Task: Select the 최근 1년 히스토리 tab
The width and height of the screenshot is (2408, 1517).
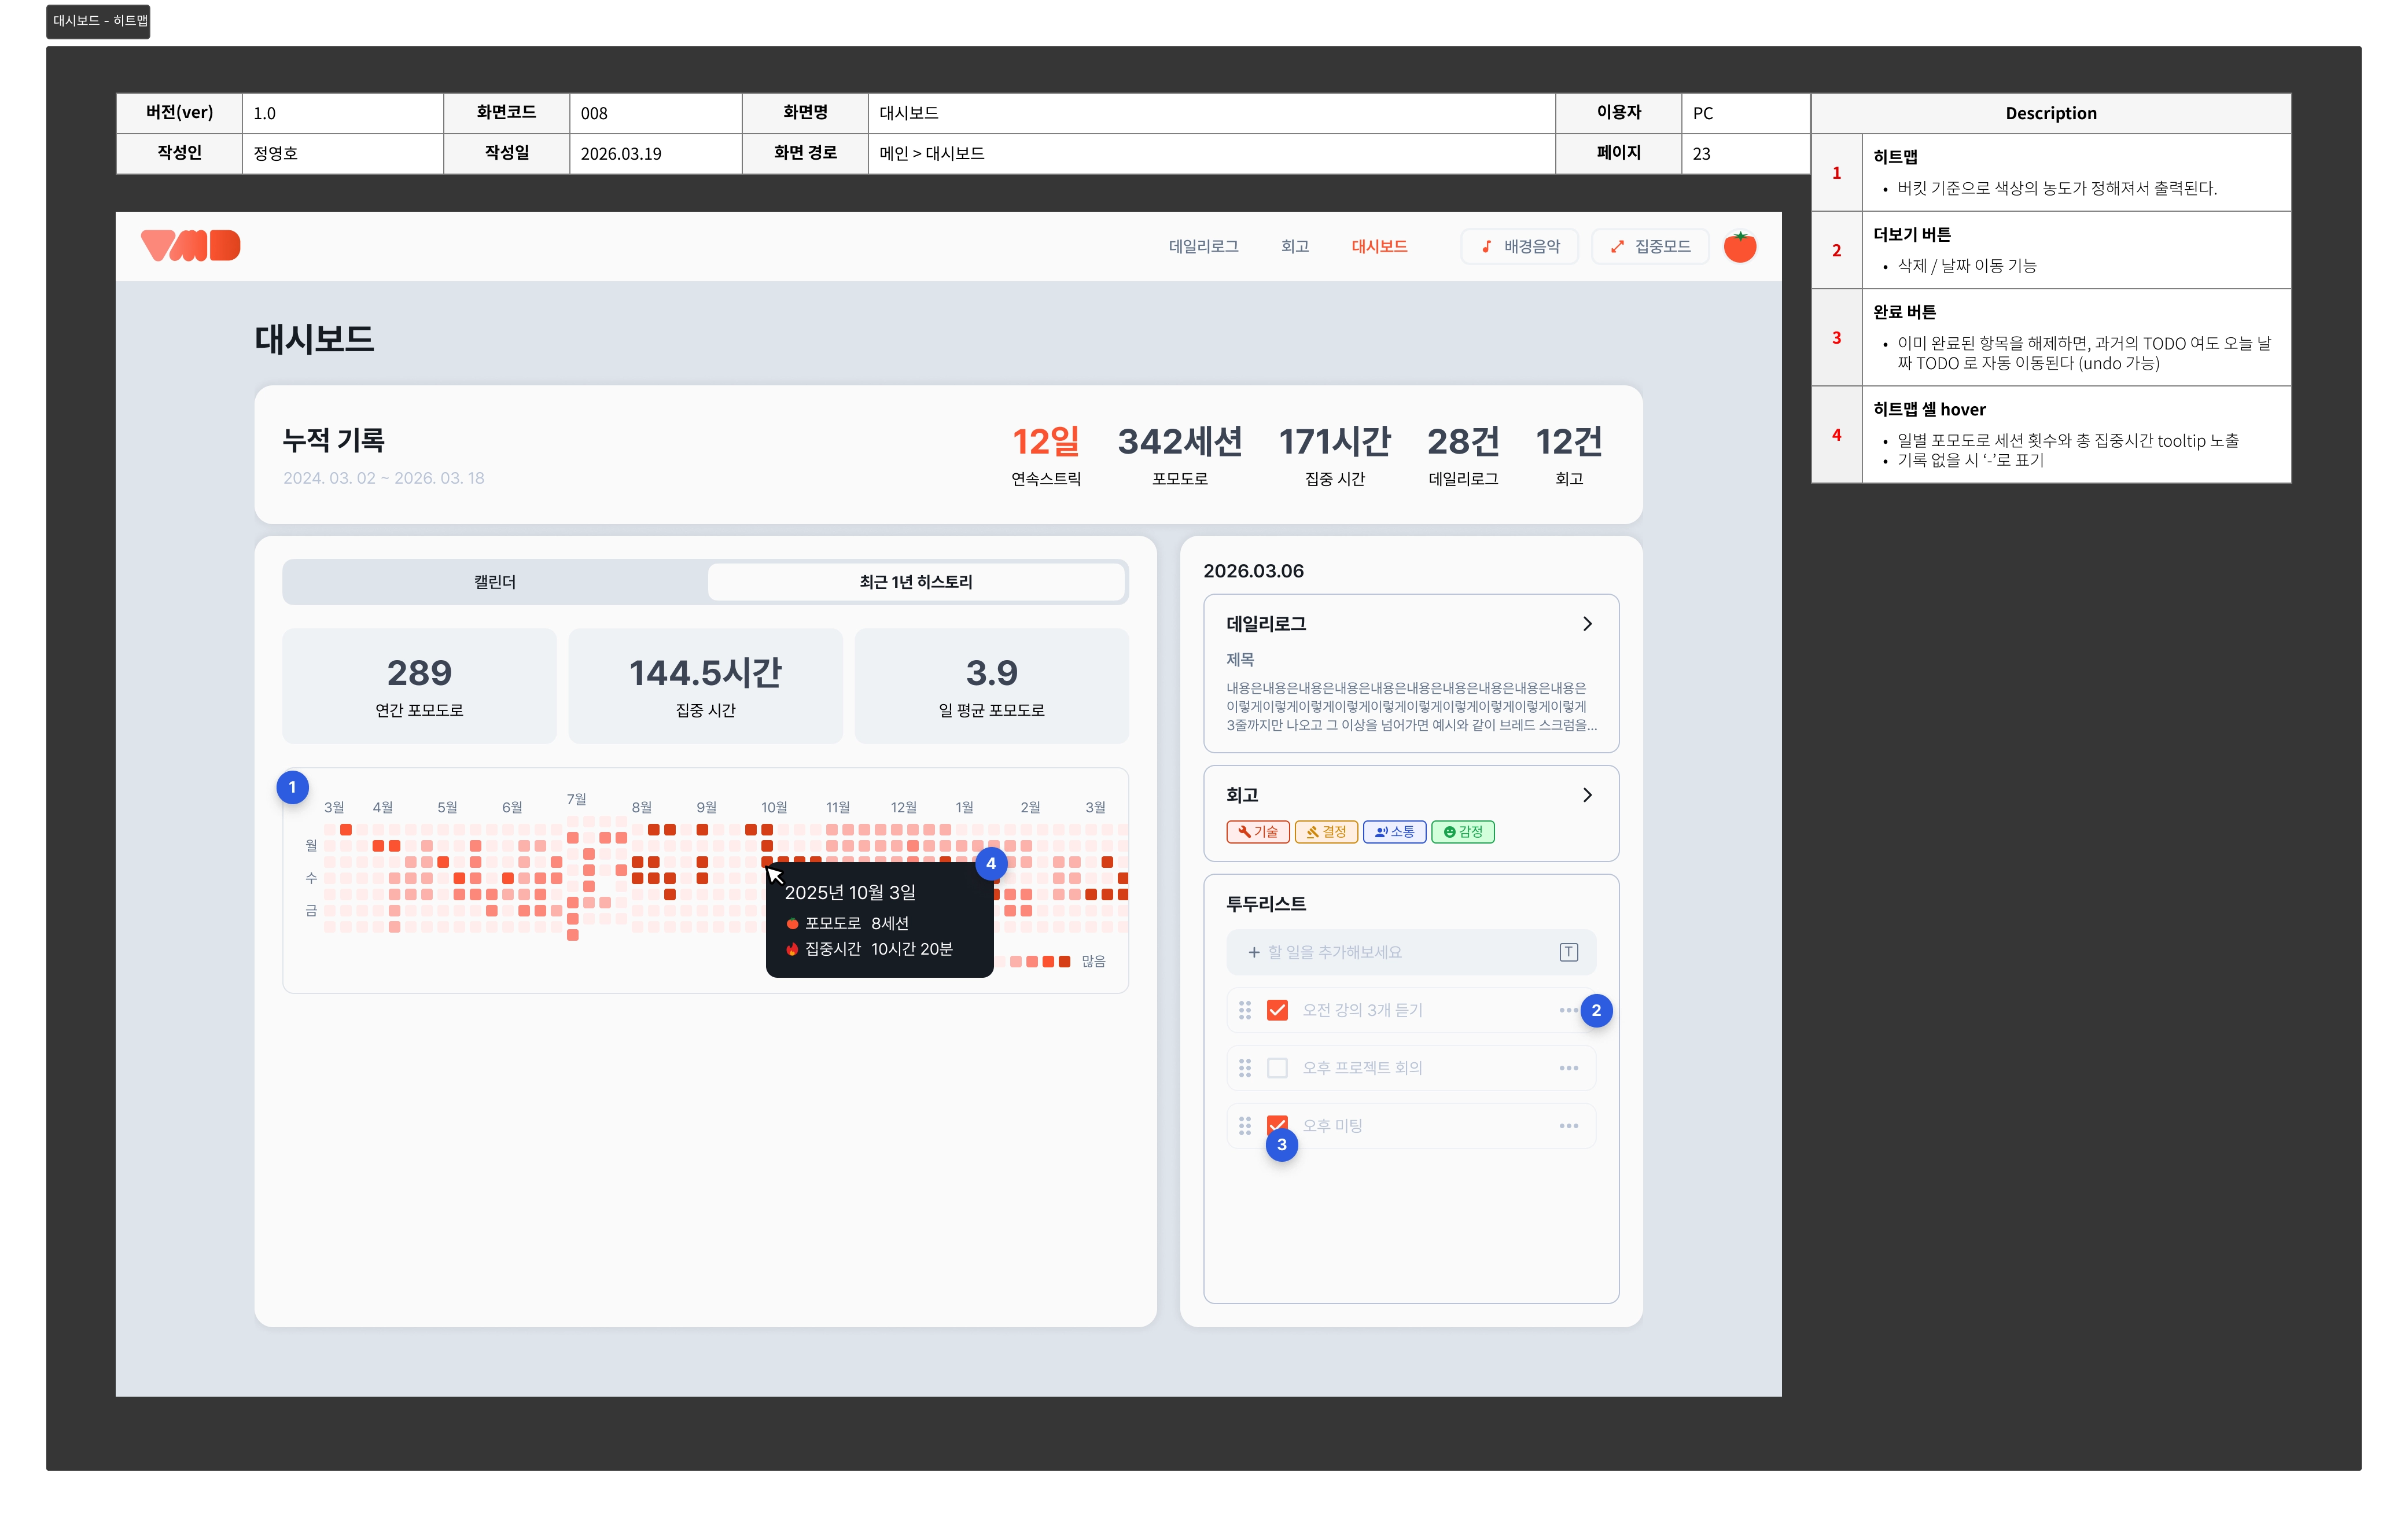Action: (x=915, y=582)
